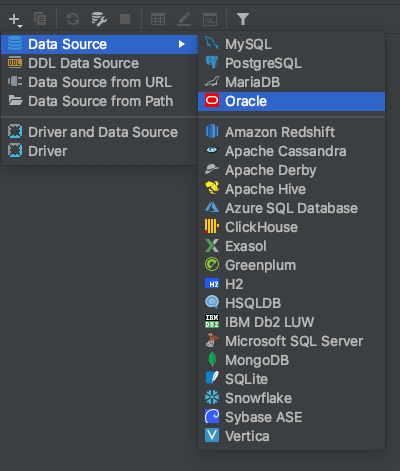Screen dimensions: 400x471
Task: Click the Edit pencil icon
Action: coord(184,19)
